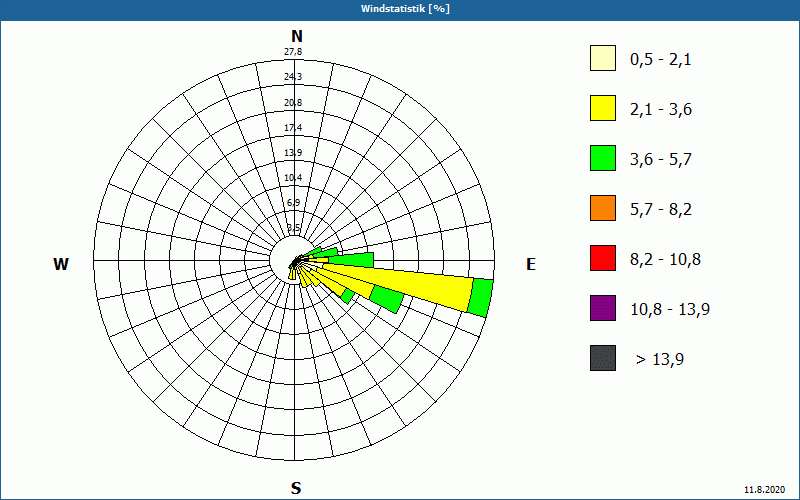Click the yellow 2,1 - 3,6 legend swatch
800x500 pixels.
pos(603,108)
